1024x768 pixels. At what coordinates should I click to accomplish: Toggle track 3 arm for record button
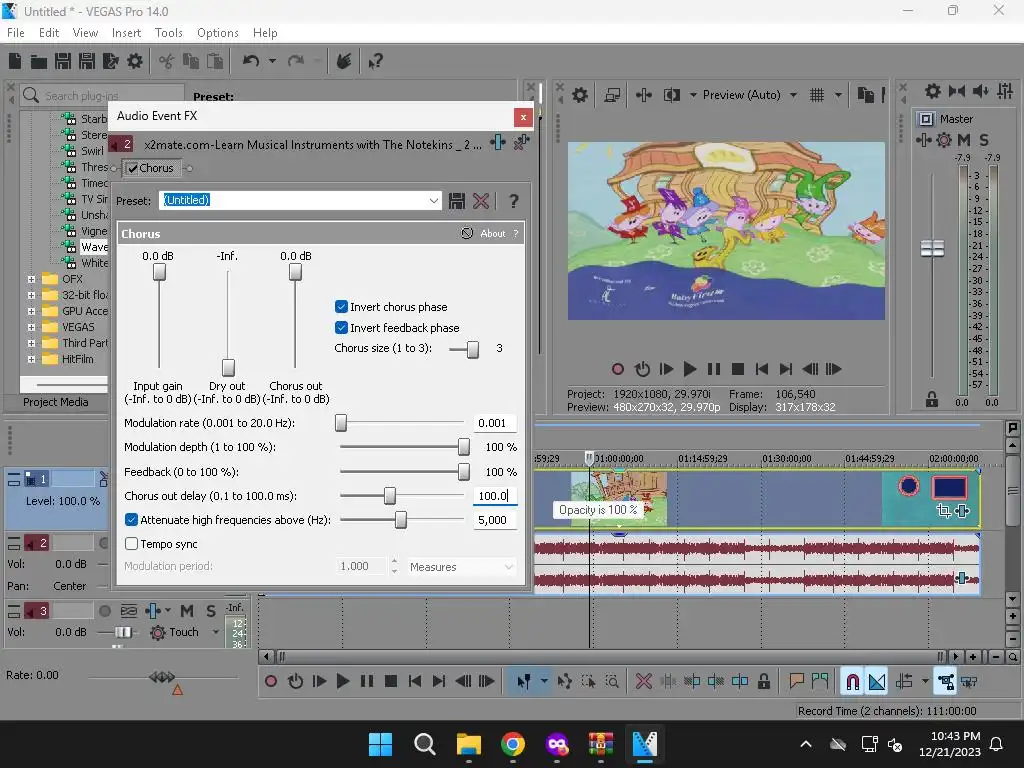coord(104,611)
